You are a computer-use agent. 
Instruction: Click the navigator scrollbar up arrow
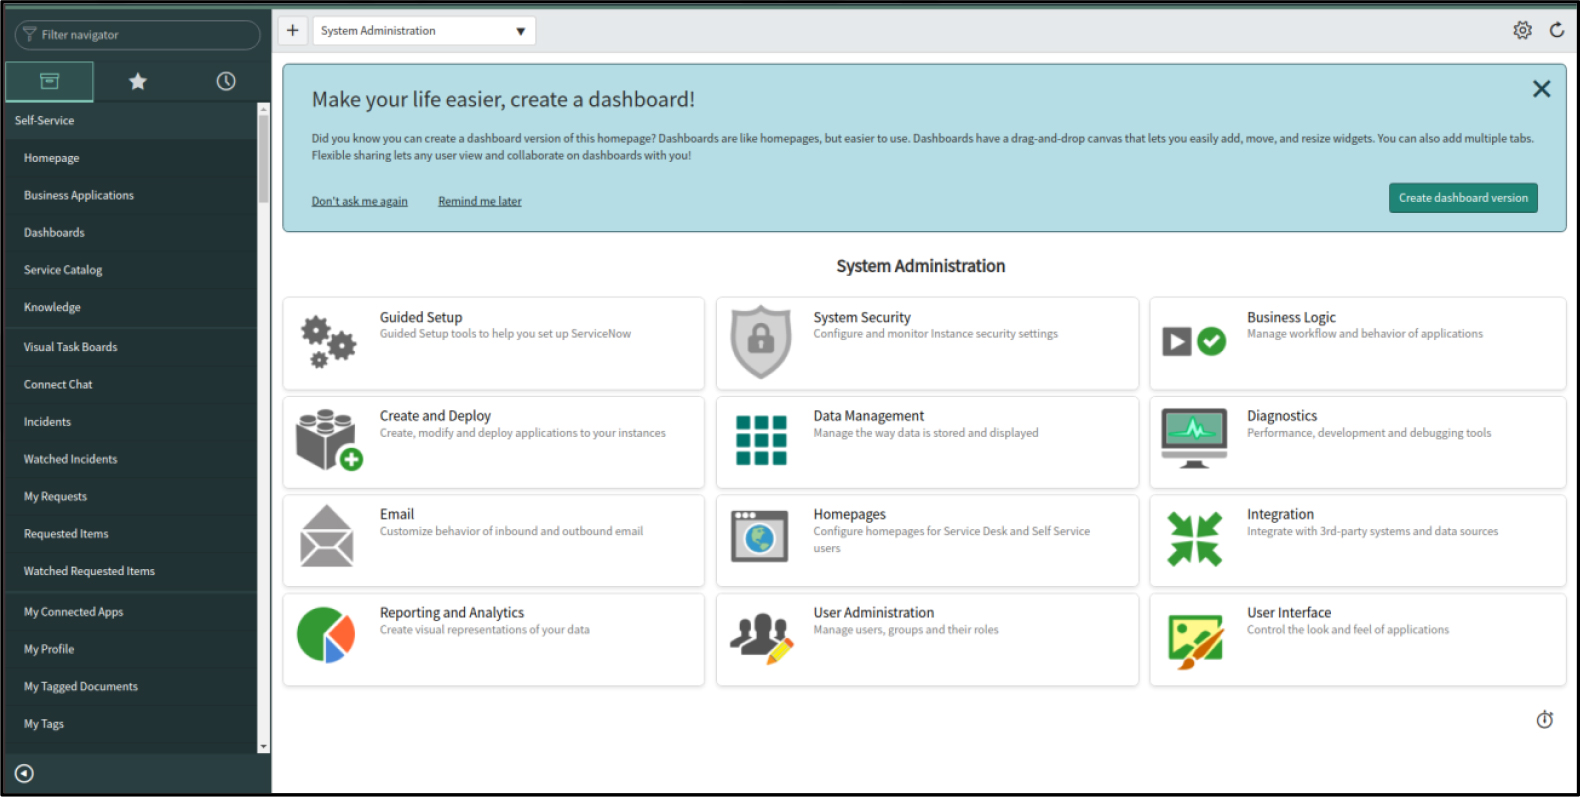264,108
